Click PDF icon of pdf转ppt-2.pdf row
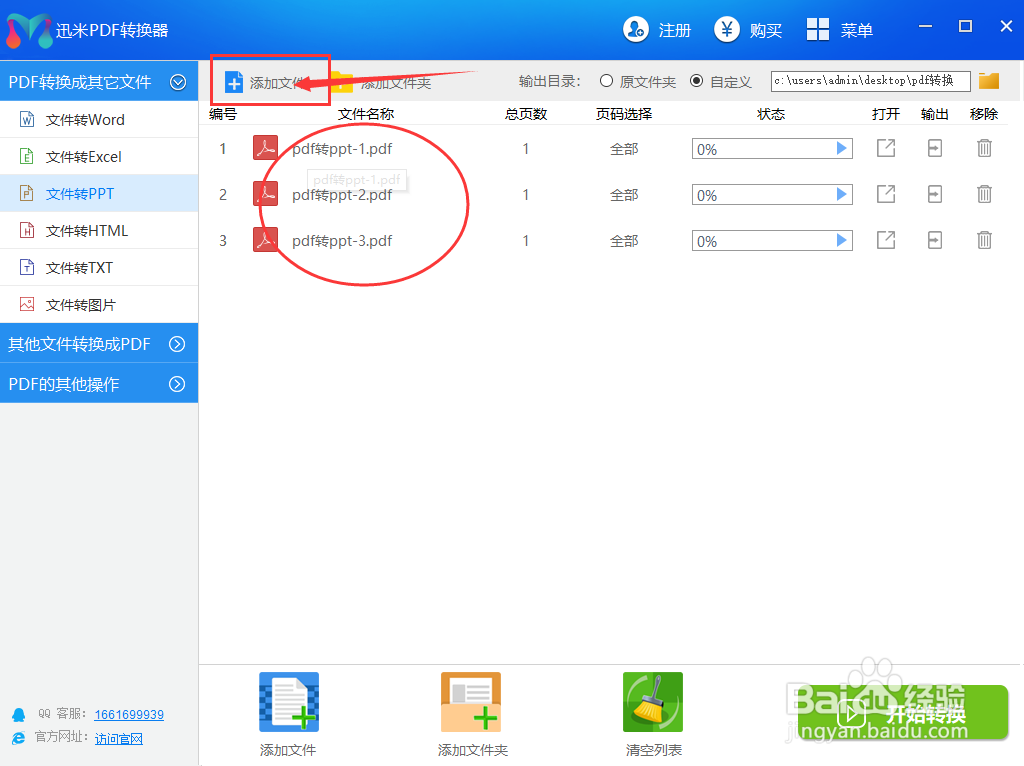Image resolution: width=1024 pixels, height=766 pixels. pos(265,194)
